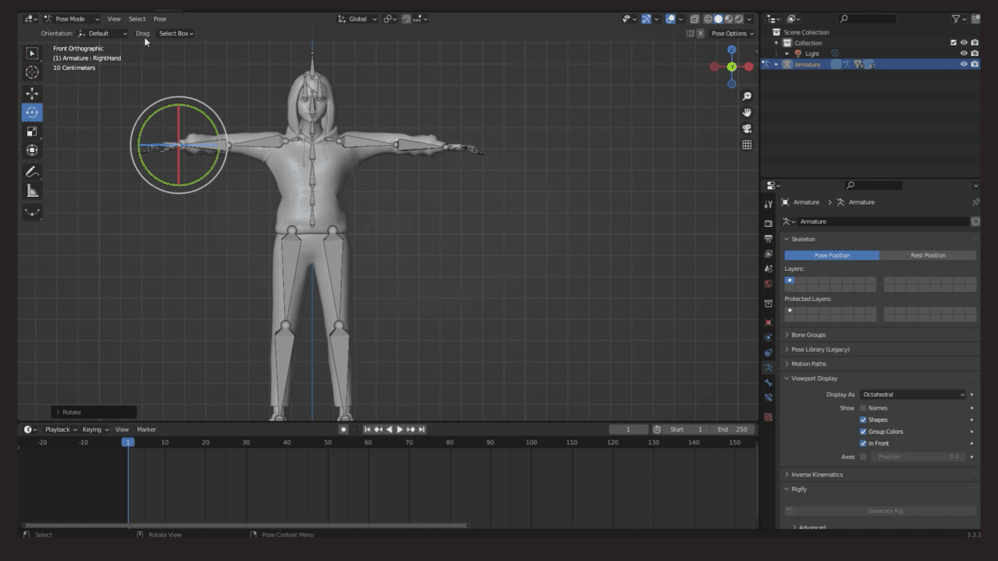This screenshot has height=561, width=998.
Task: Select the Annotate pencil tool
Action: tap(32, 172)
